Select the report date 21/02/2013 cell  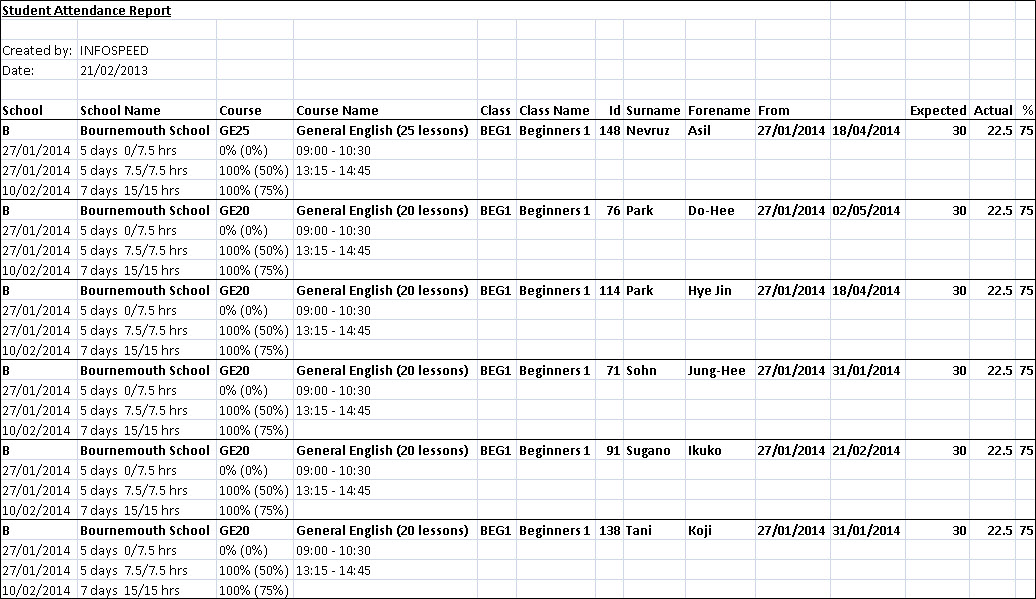coord(114,70)
